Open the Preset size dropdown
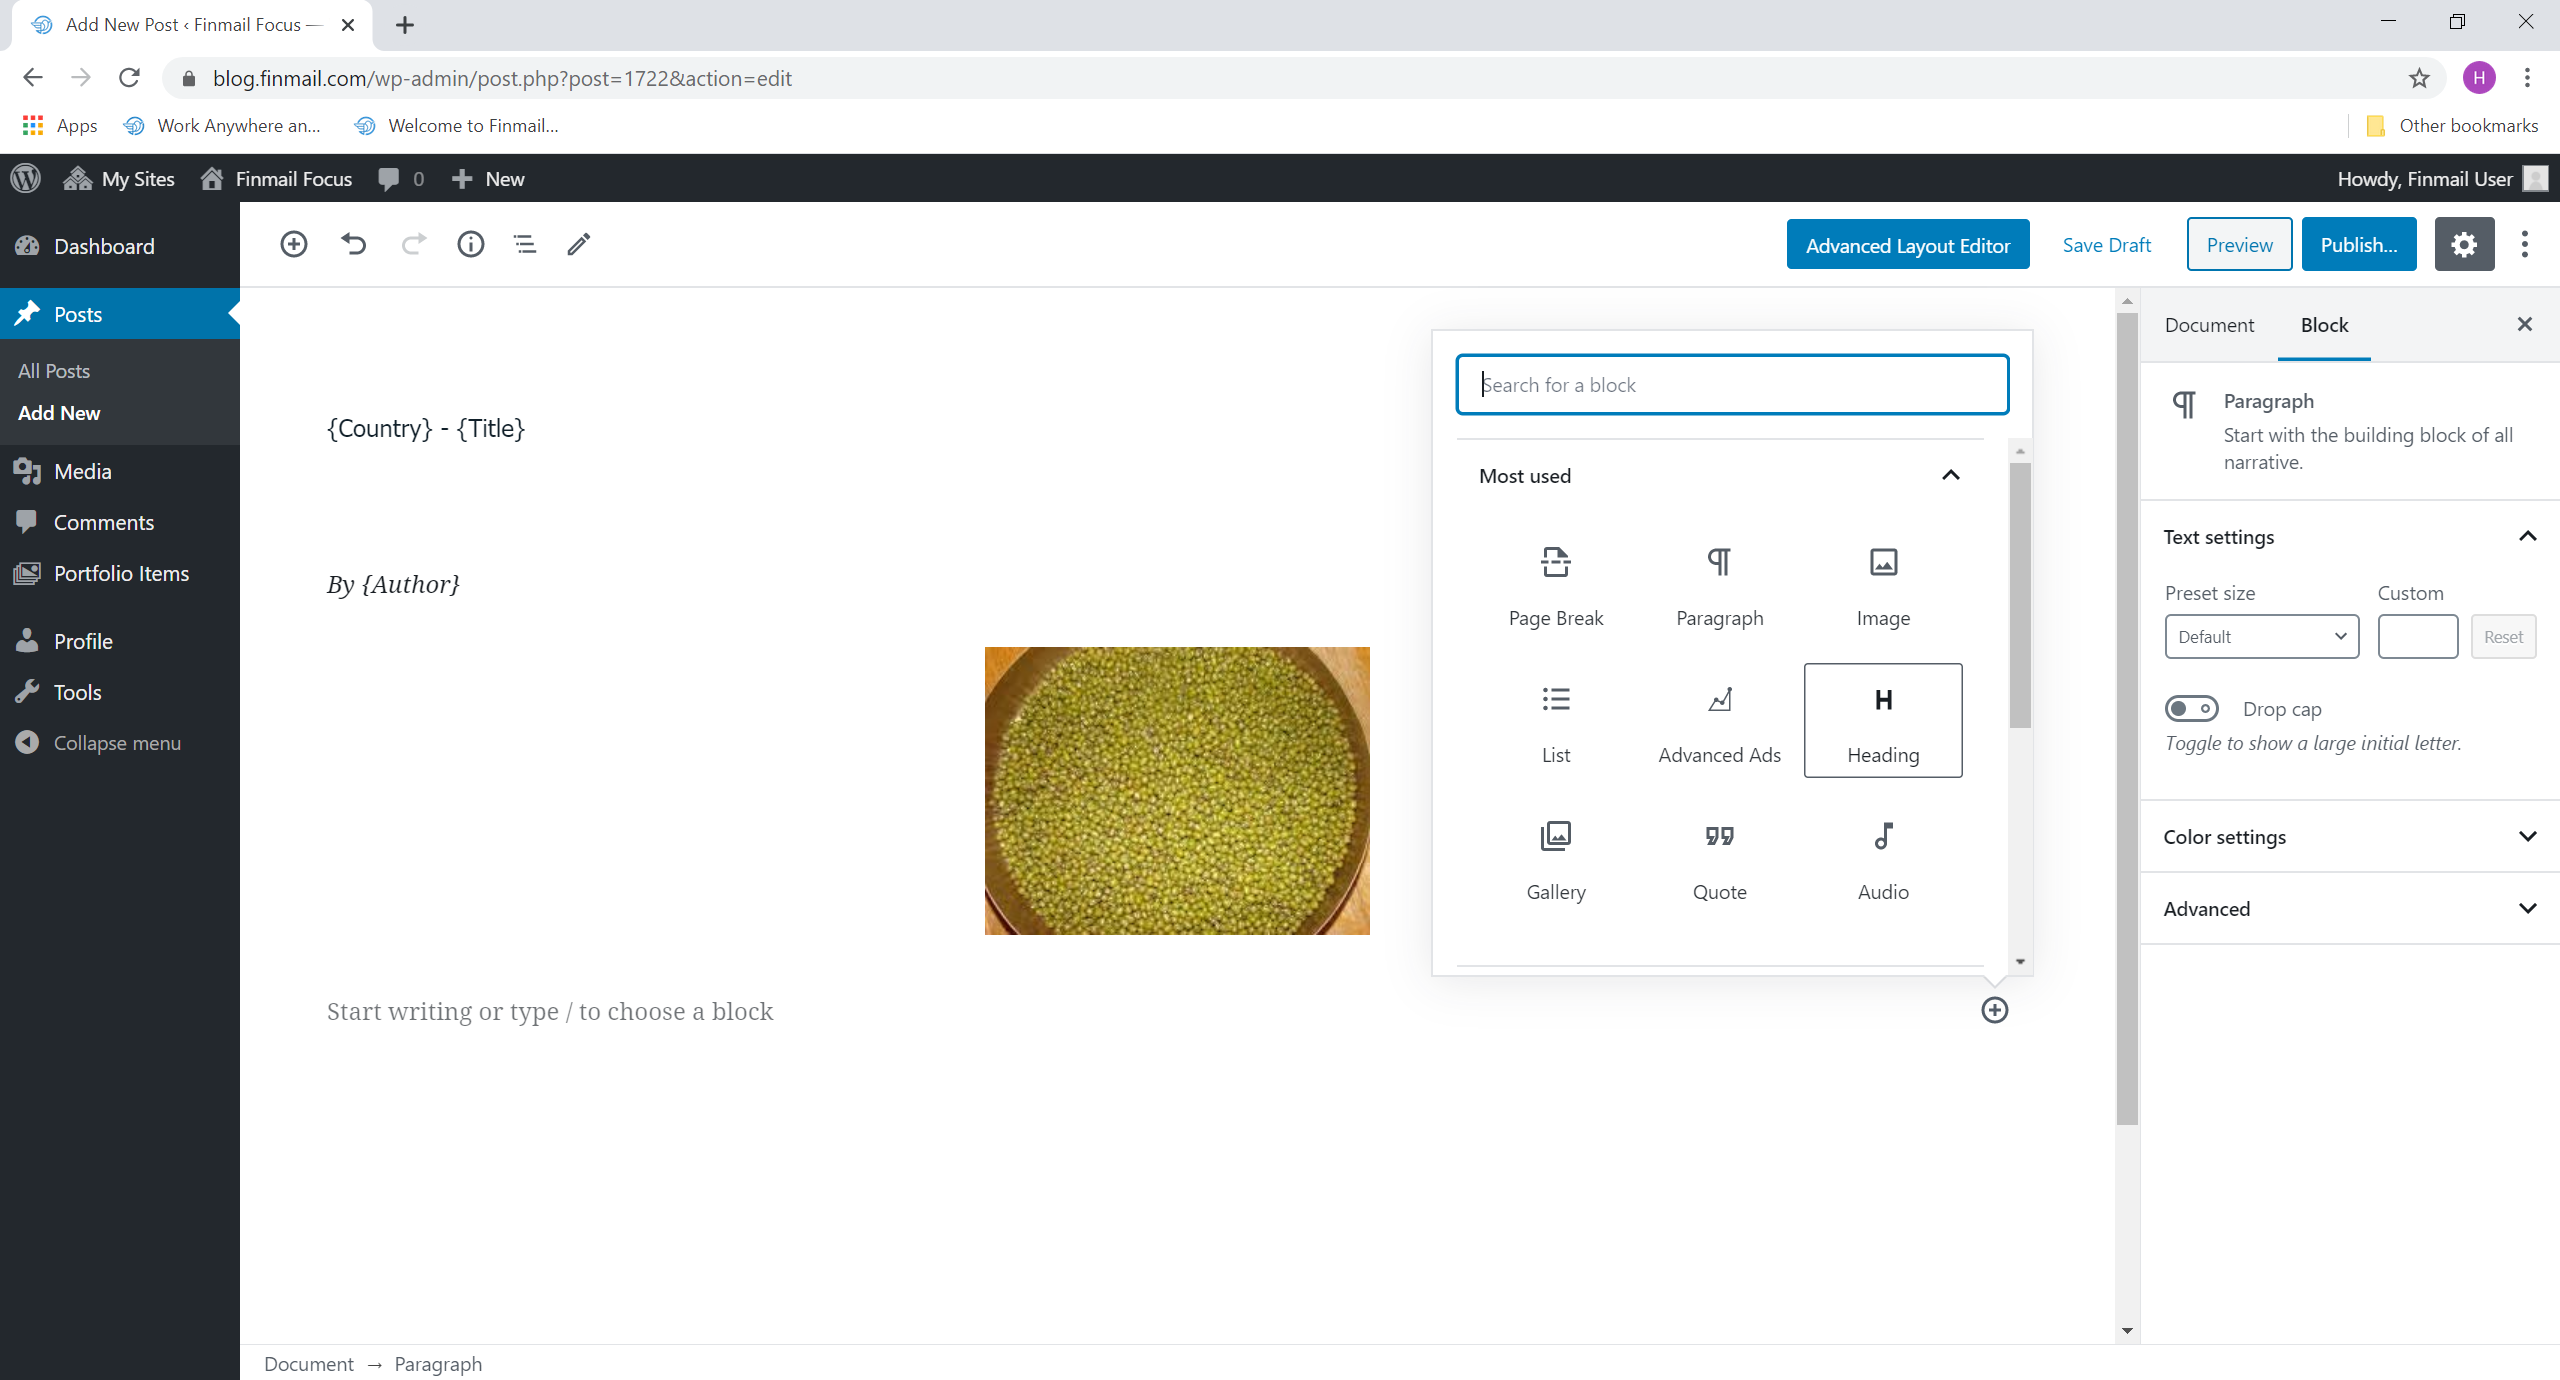The height and width of the screenshot is (1380, 2560). [x=2262, y=636]
